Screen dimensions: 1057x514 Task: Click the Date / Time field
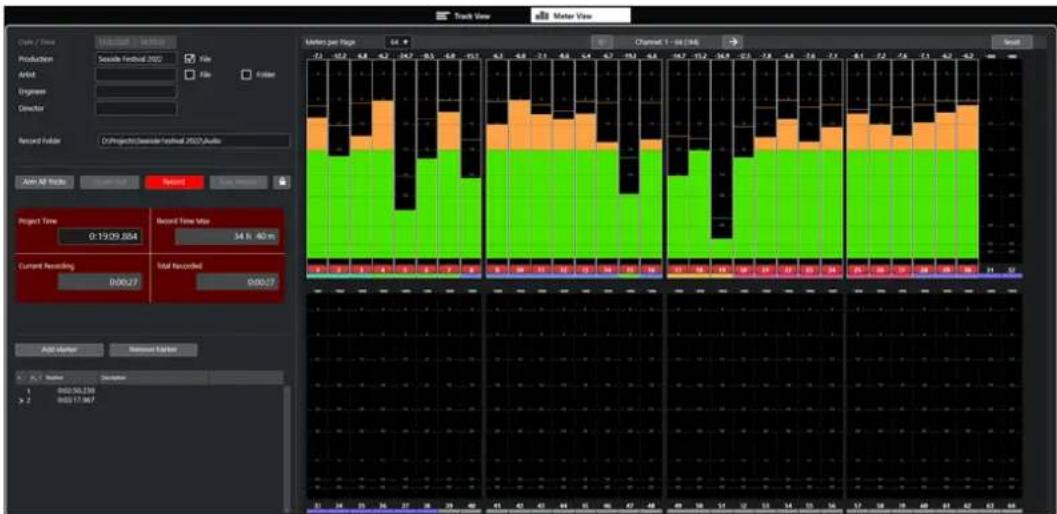tap(136, 42)
